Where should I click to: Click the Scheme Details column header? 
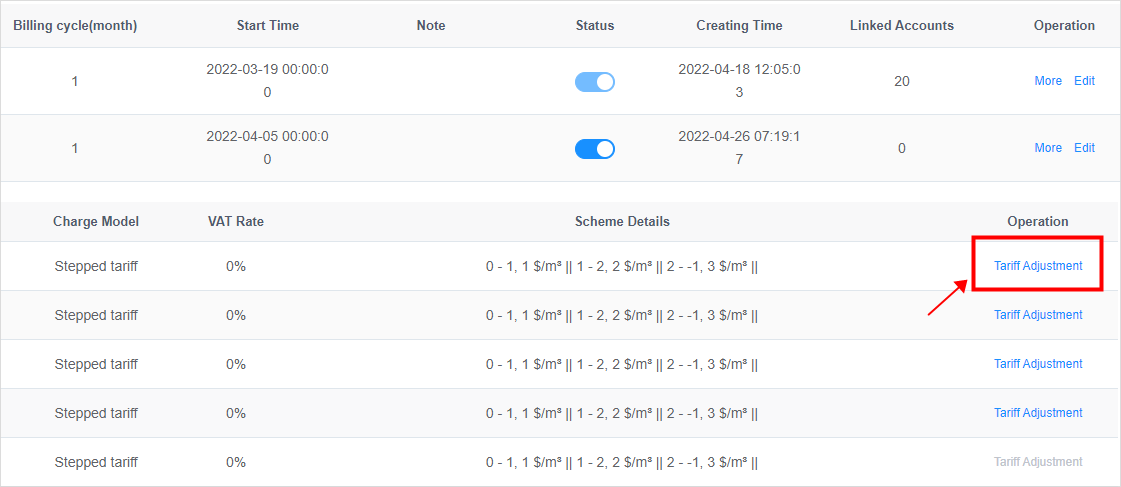pyautogui.click(x=622, y=222)
